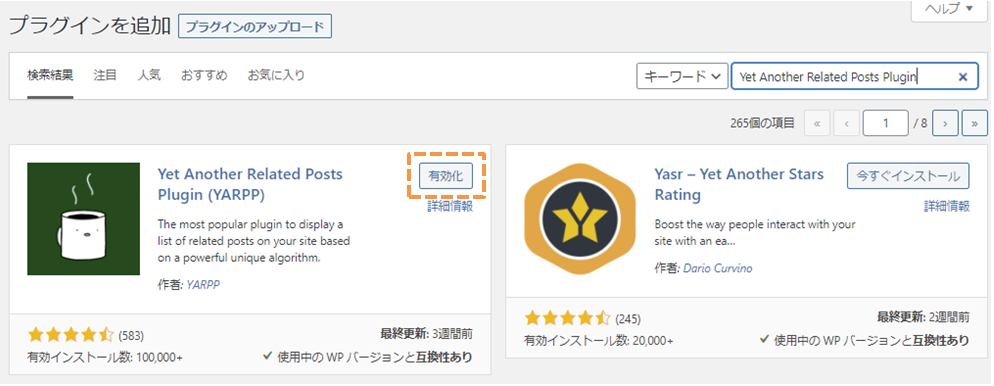
Task: Click the Yasr plugin description text
Action: (x=755, y=233)
